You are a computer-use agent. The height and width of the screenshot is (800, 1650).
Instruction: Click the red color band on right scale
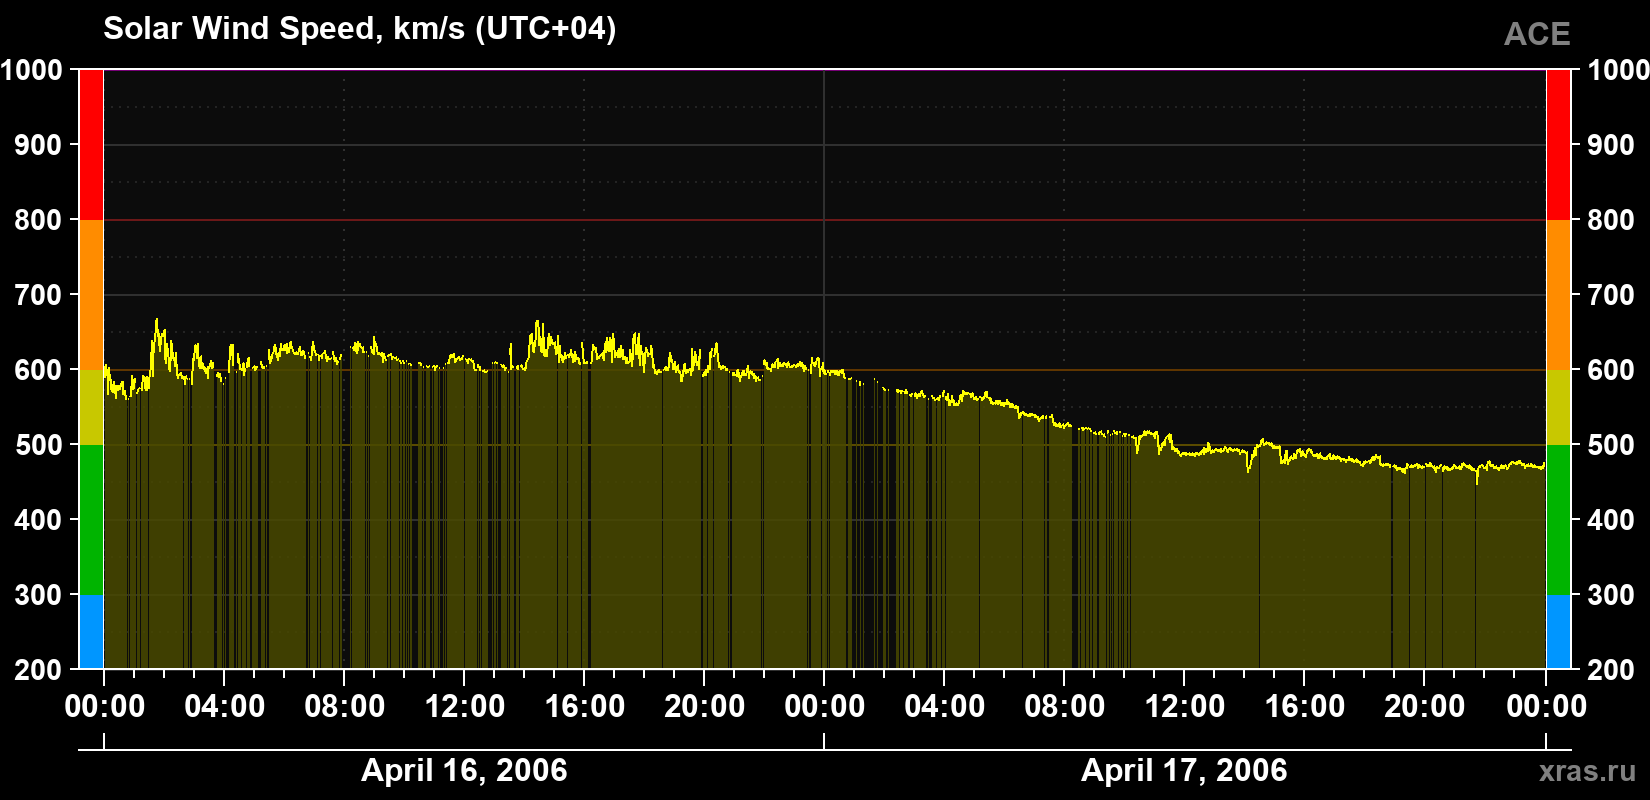(1558, 145)
